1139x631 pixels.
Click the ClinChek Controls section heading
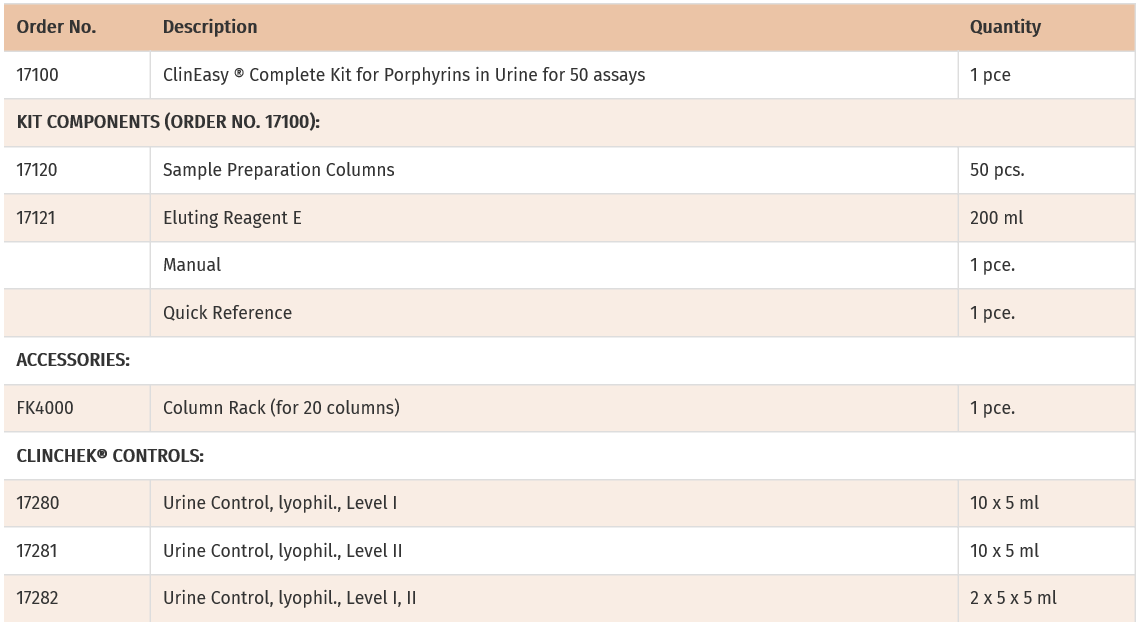click(x=110, y=455)
